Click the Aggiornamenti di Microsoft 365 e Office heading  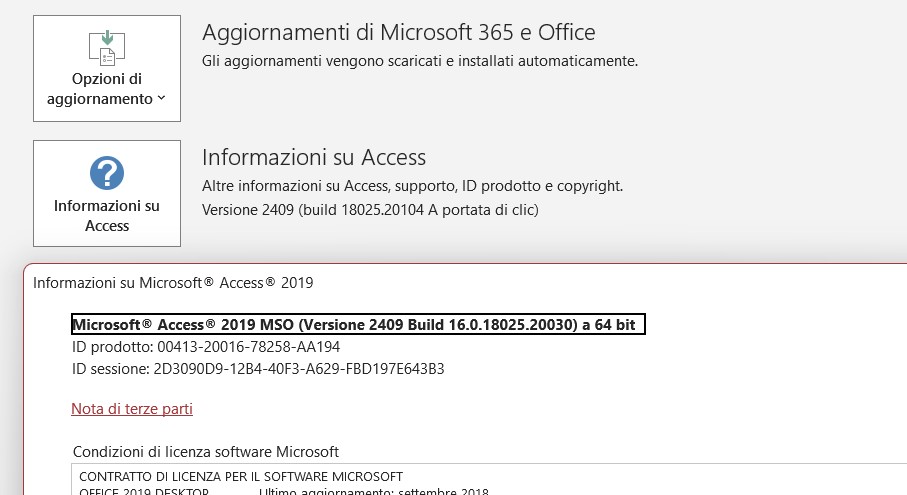[398, 32]
